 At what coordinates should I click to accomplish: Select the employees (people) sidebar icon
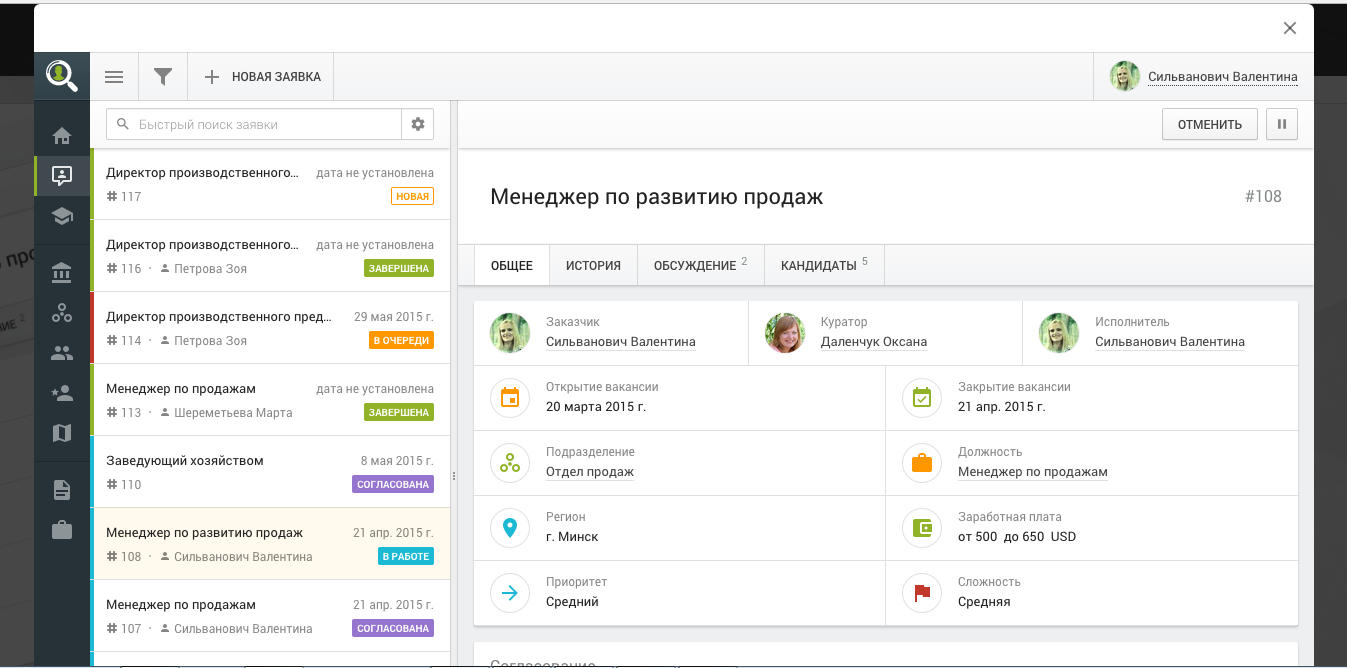[x=62, y=352]
